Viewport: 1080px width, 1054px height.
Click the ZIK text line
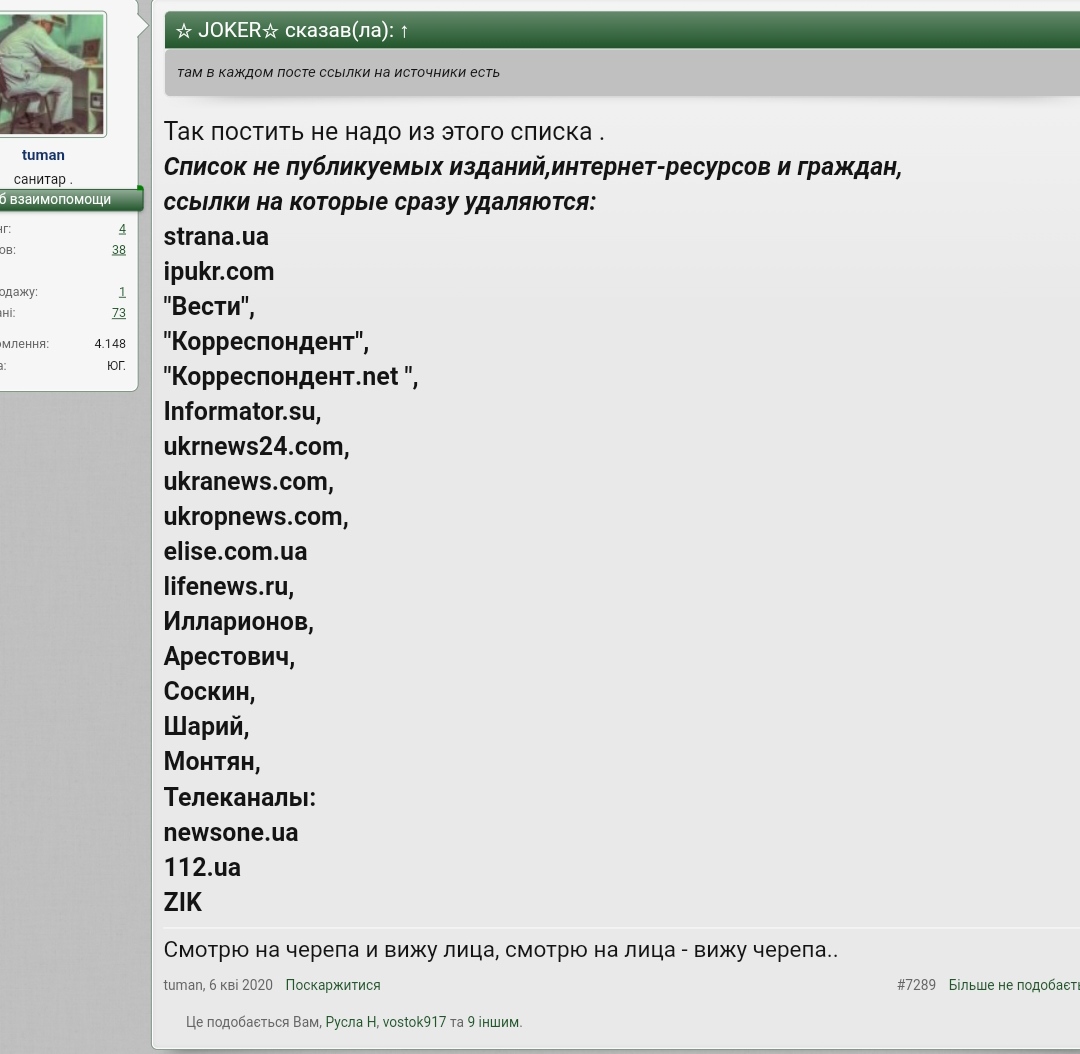(x=183, y=902)
